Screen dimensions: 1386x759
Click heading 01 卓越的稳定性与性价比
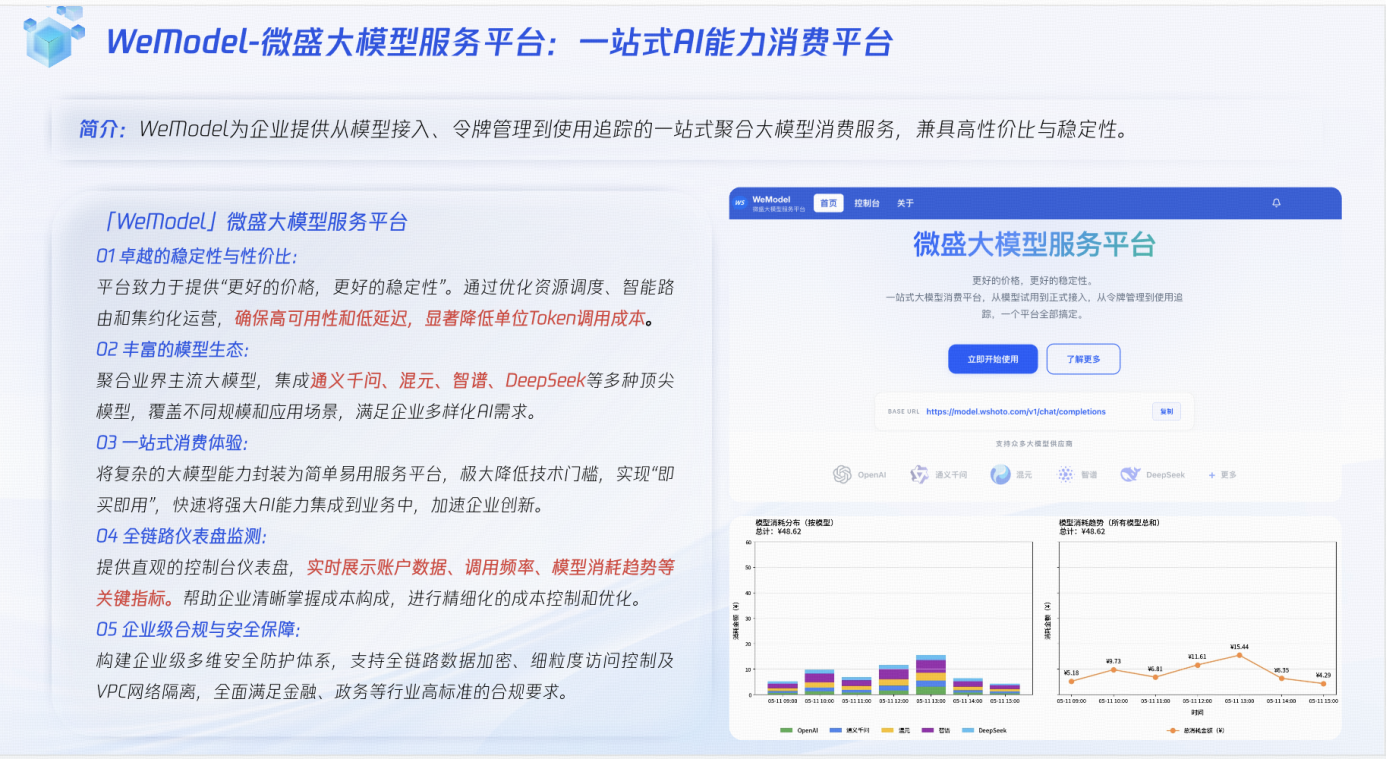pos(196,256)
